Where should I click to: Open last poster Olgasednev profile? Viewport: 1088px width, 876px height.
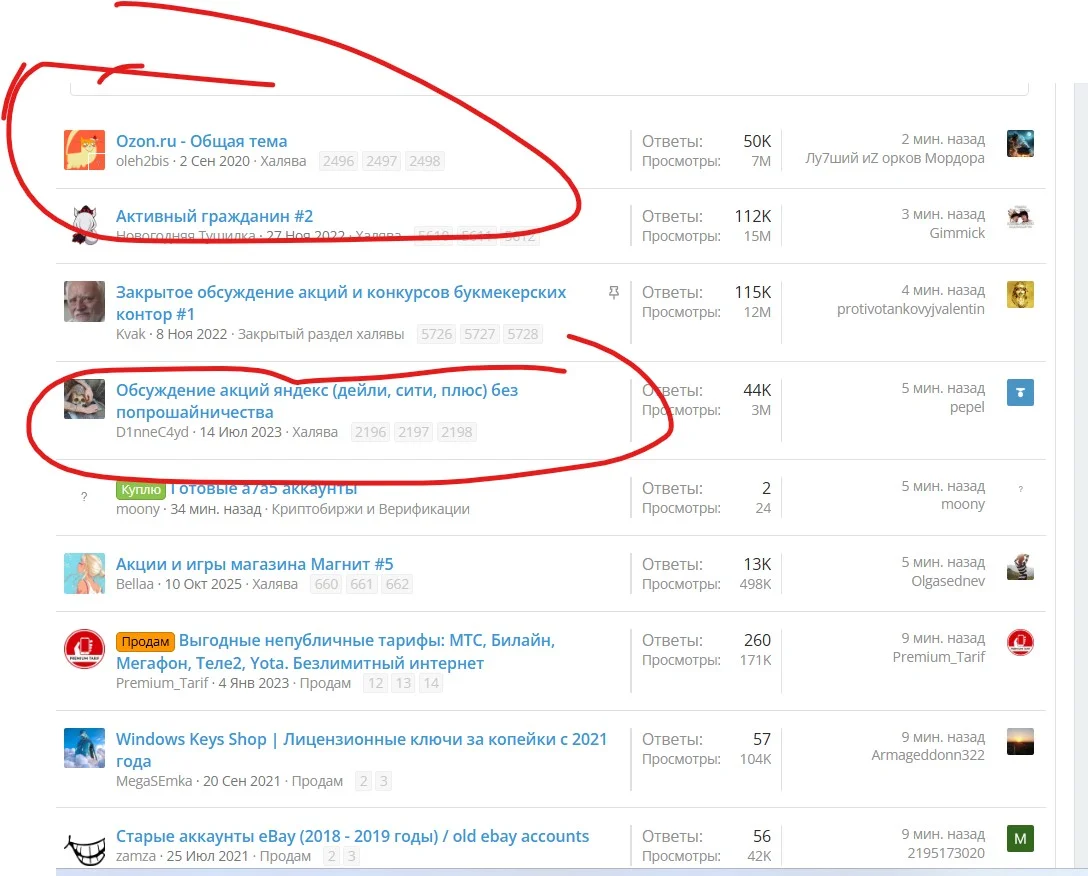pos(948,581)
